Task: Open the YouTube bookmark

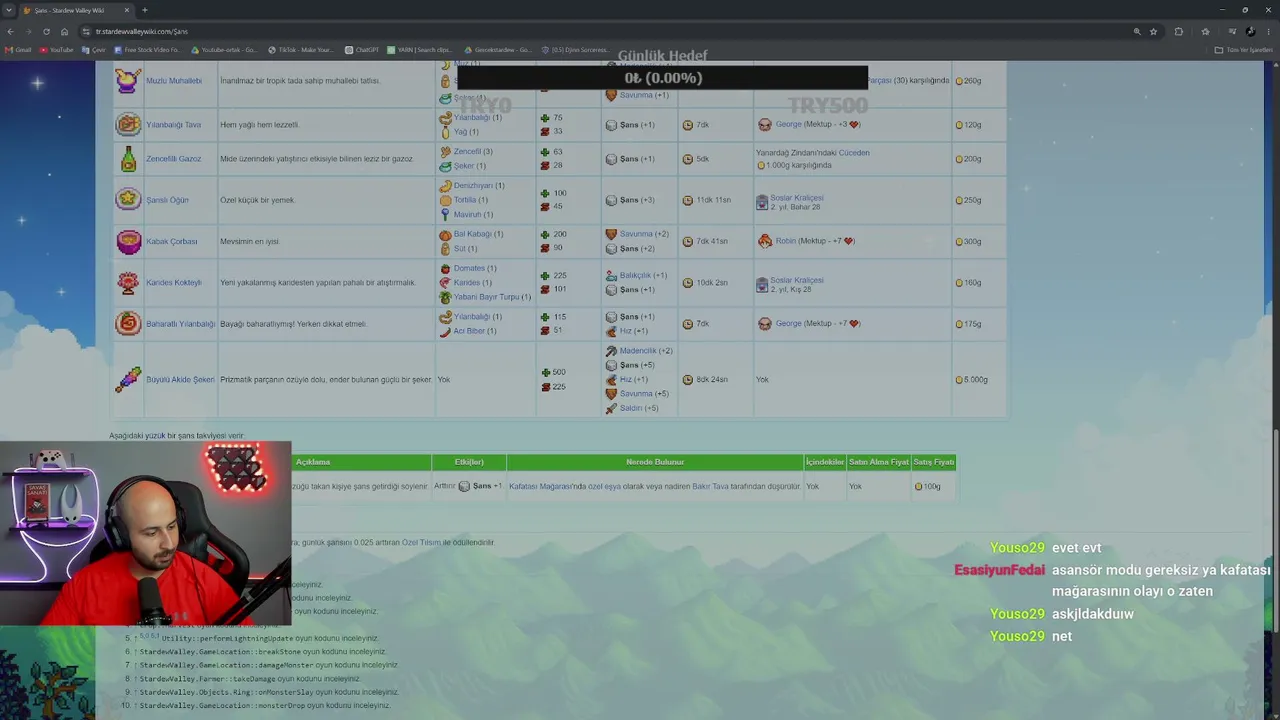Action: point(56,50)
